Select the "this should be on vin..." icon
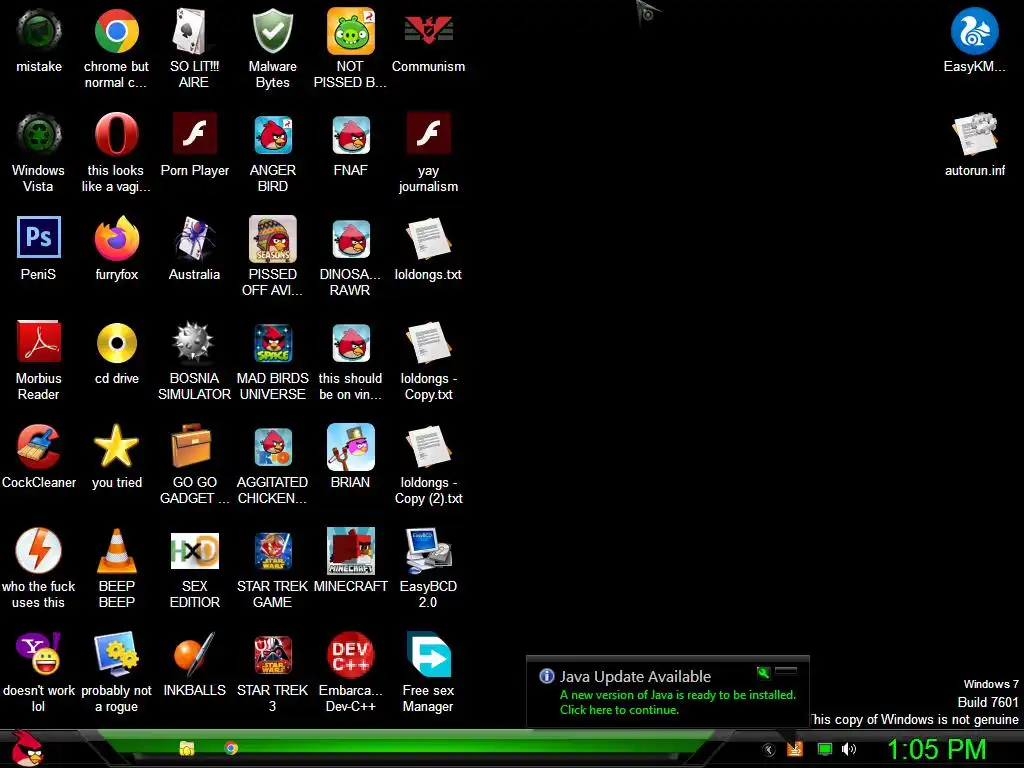The width and height of the screenshot is (1024, 768). tap(351, 342)
